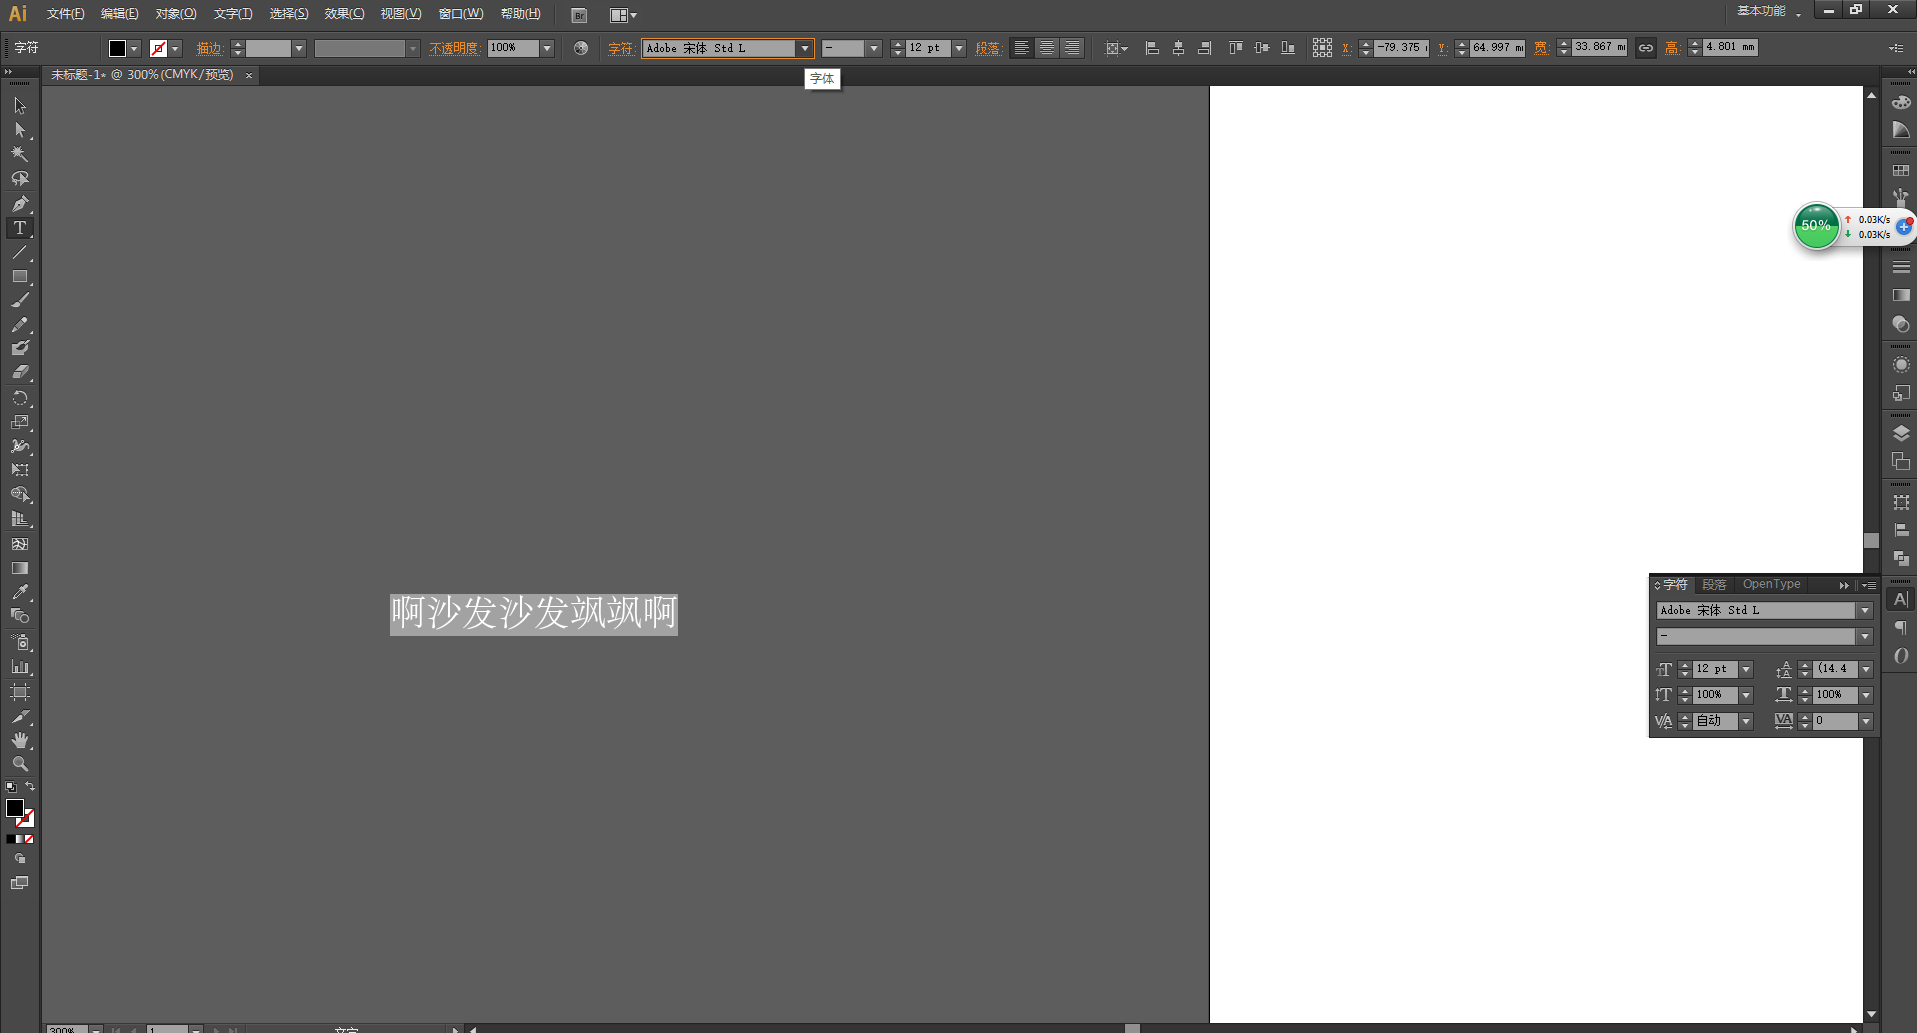
Task: Open the 效果(C) menu
Action: point(344,14)
